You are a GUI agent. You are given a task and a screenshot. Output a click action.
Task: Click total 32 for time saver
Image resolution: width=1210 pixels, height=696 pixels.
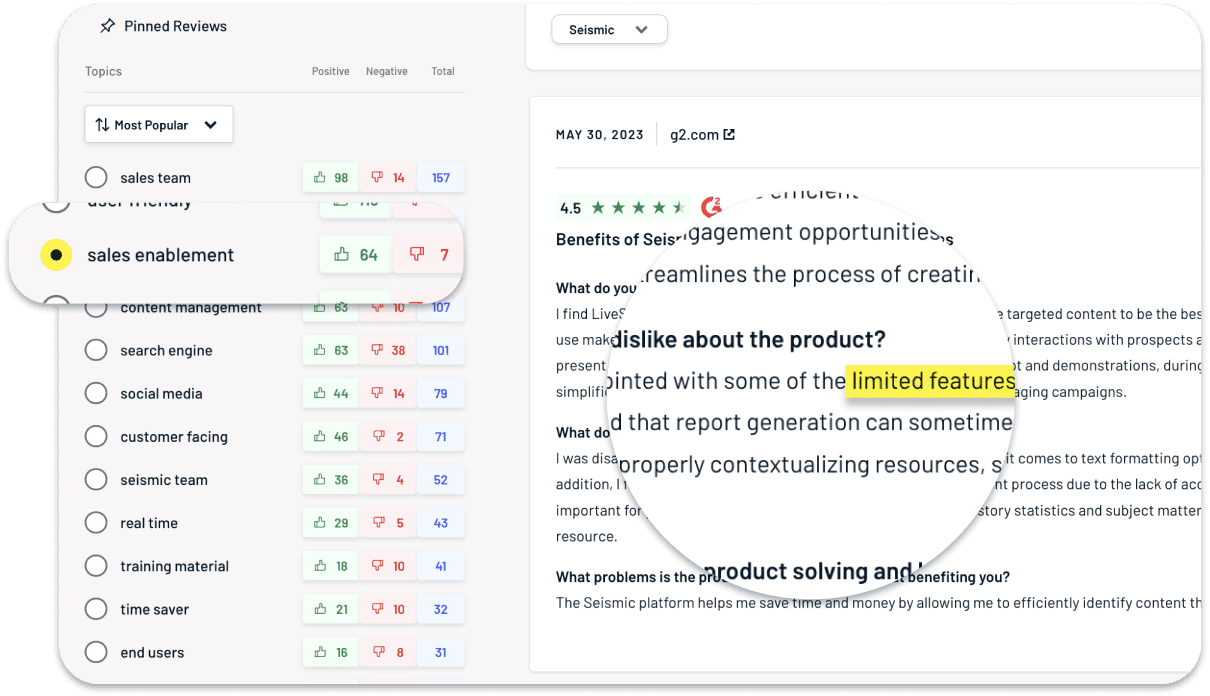coord(441,609)
